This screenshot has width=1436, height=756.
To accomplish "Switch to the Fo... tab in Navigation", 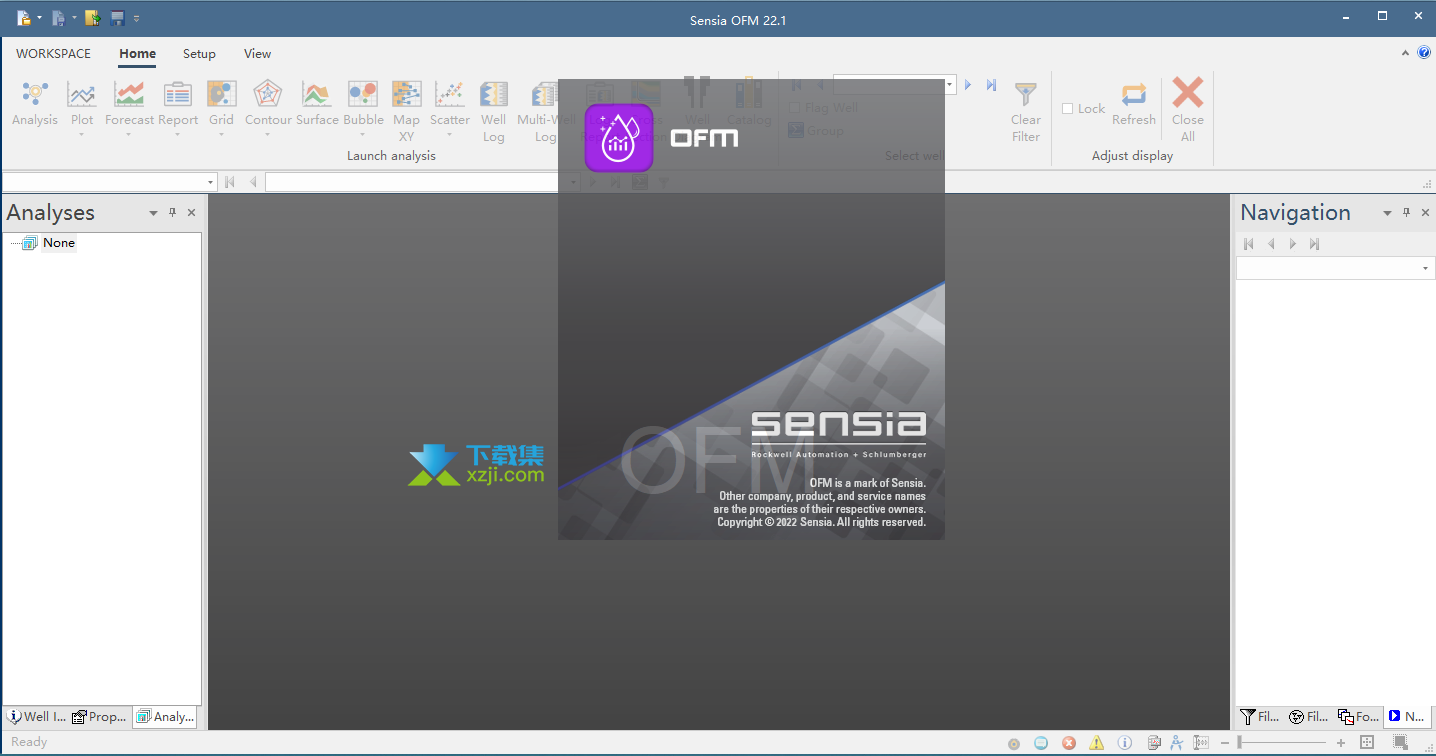I will [x=1358, y=717].
